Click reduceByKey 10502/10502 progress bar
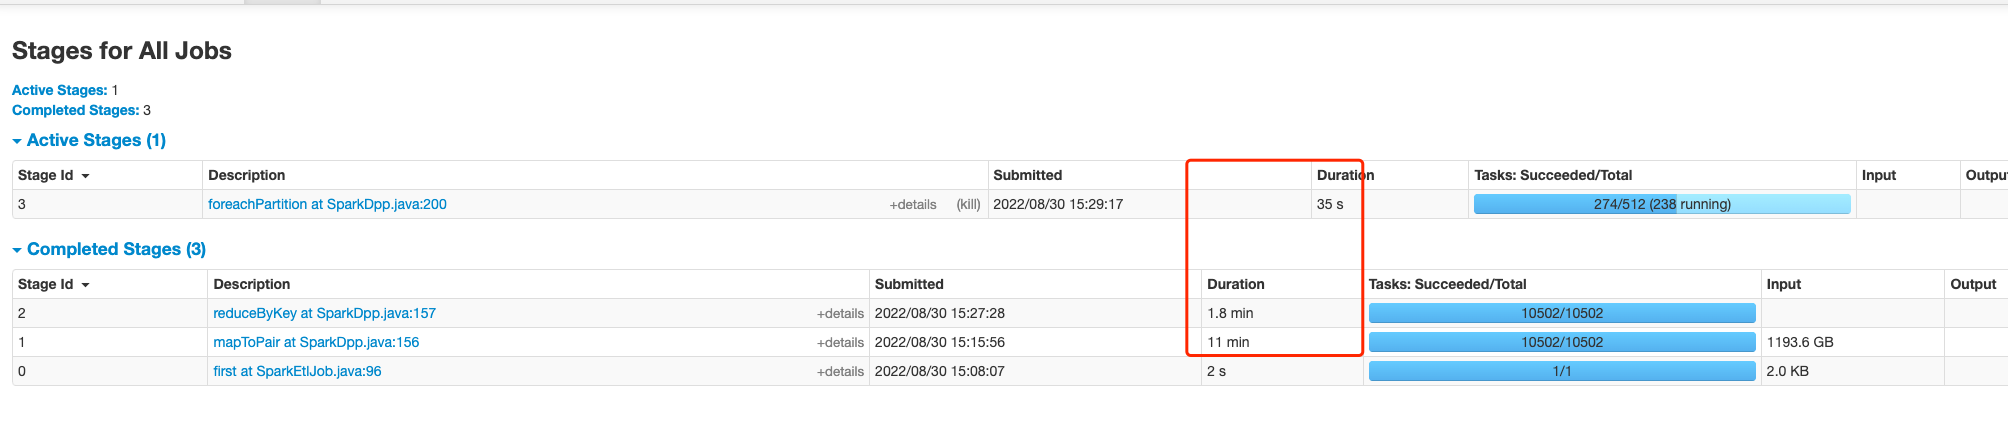The width and height of the screenshot is (2008, 437). click(x=1562, y=313)
